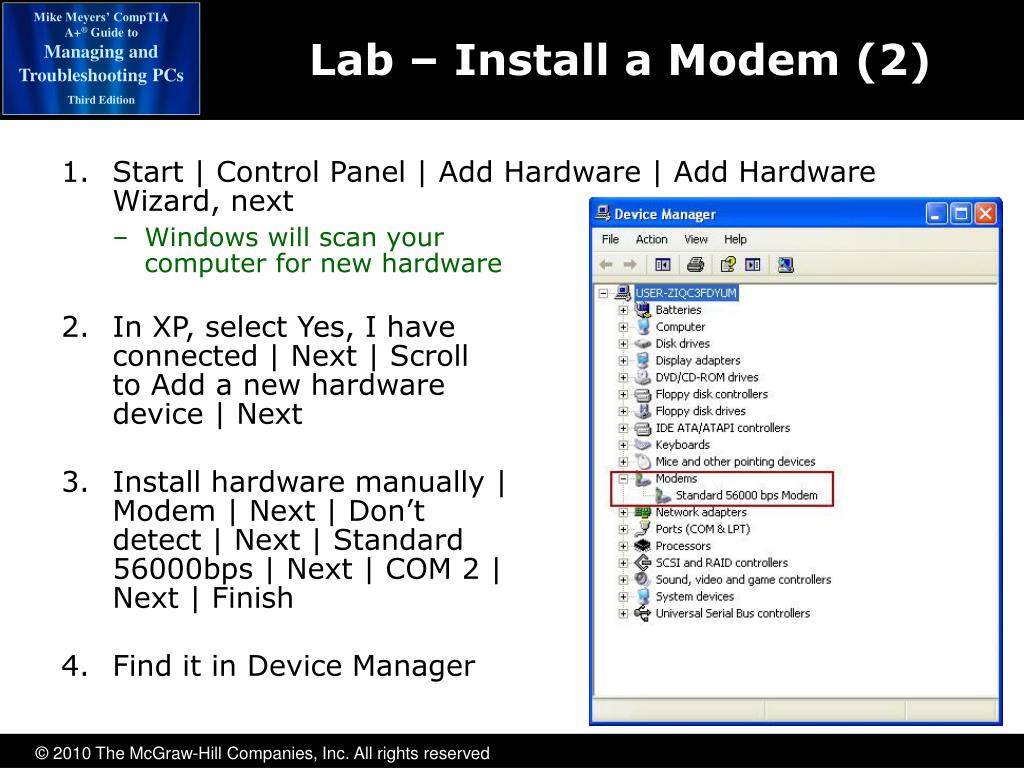Screen dimensions: 1024x768
Task: Open the File menu
Action: pos(610,239)
